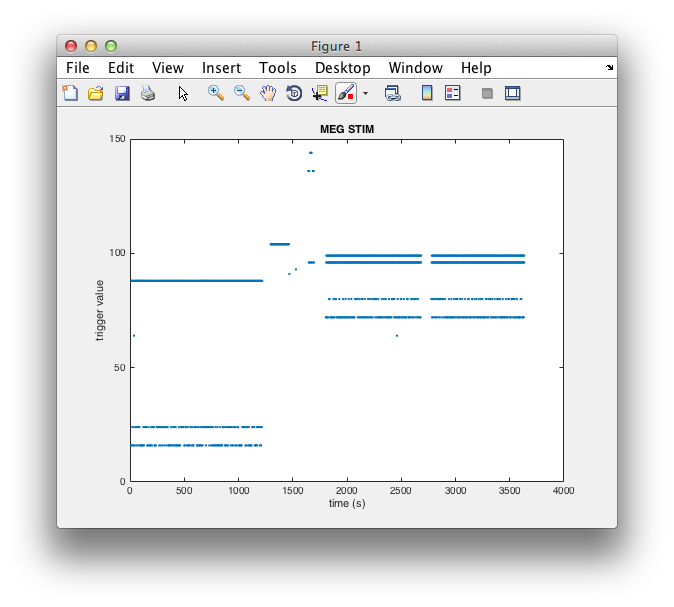
Task: Click the Link Plot icon
Action: 392,93
